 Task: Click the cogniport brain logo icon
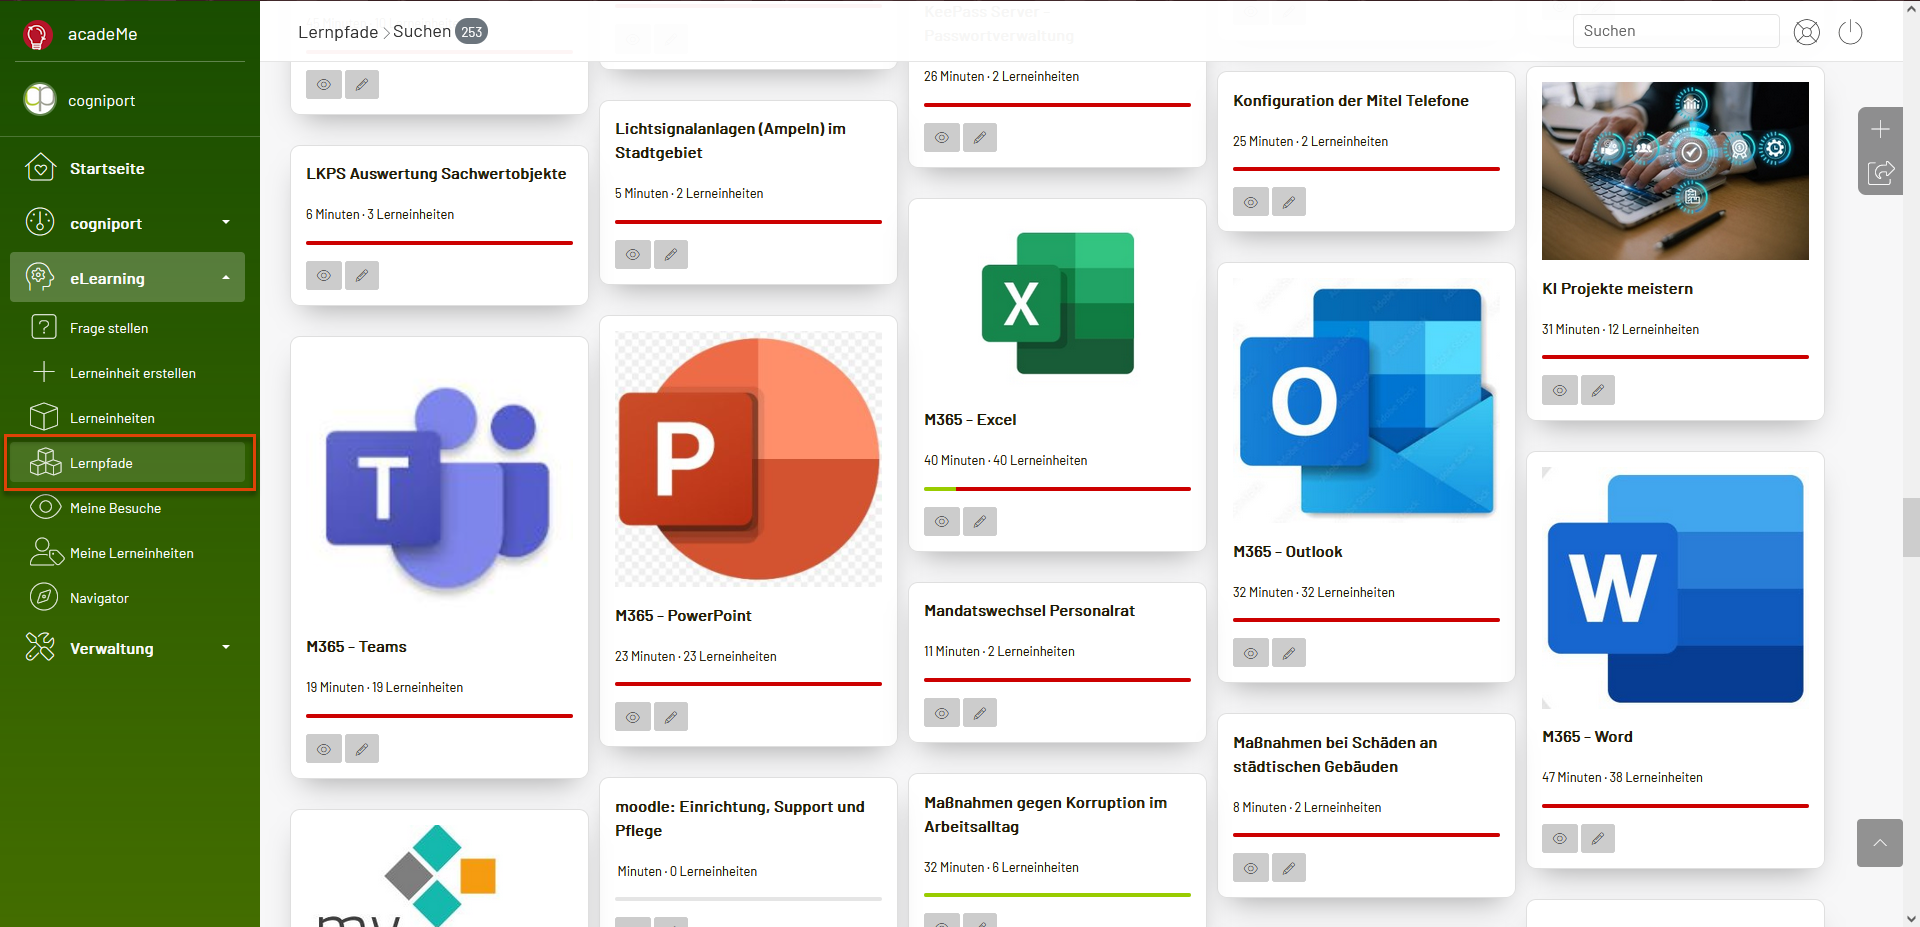[40, 99]
